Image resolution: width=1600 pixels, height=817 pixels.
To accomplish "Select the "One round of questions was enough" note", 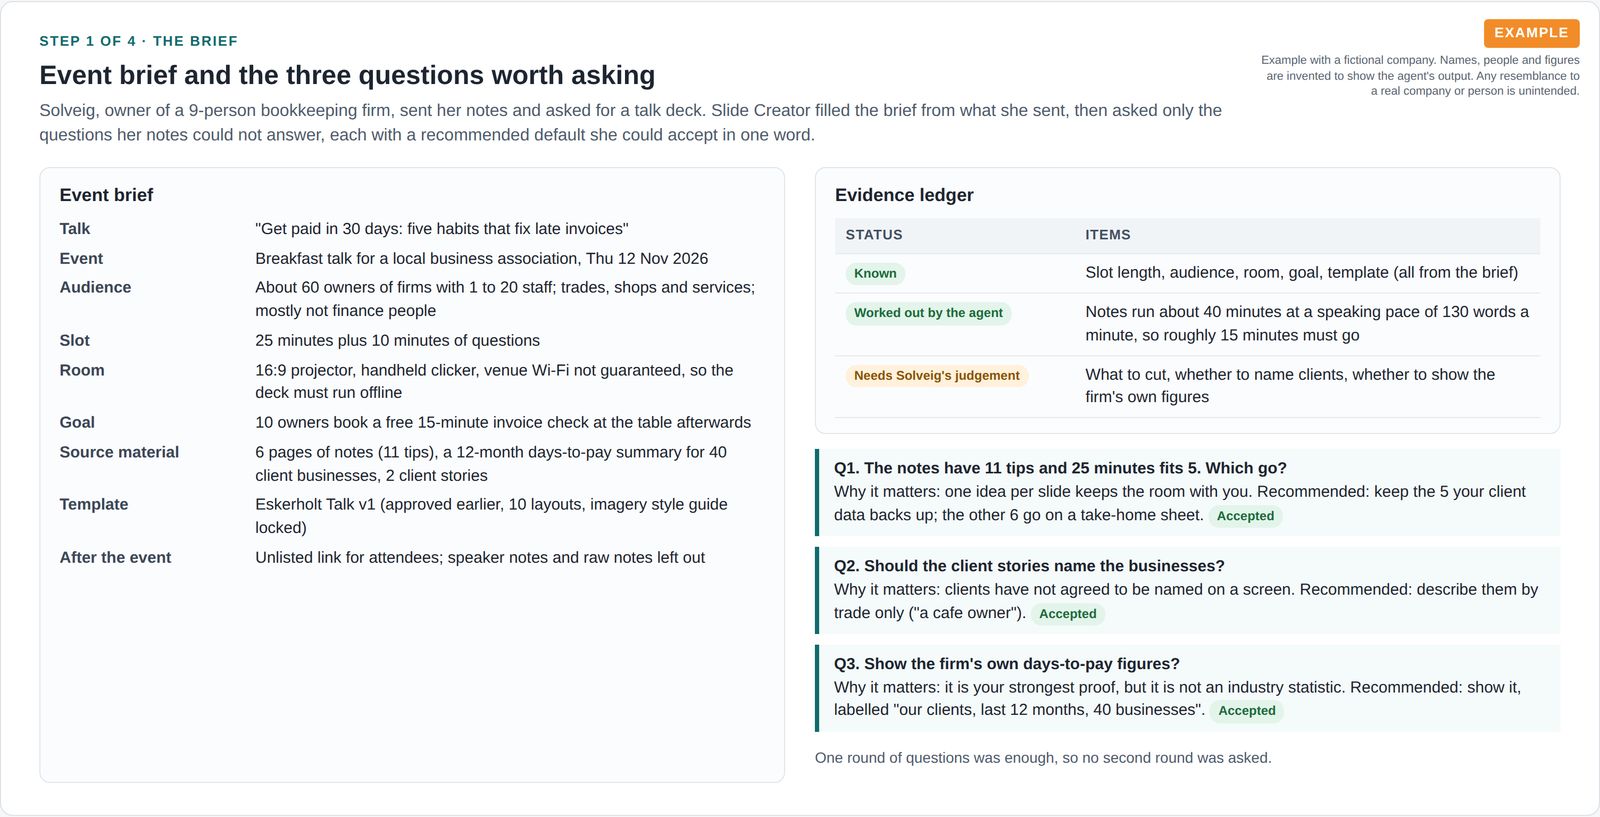I will [1043, 758].
